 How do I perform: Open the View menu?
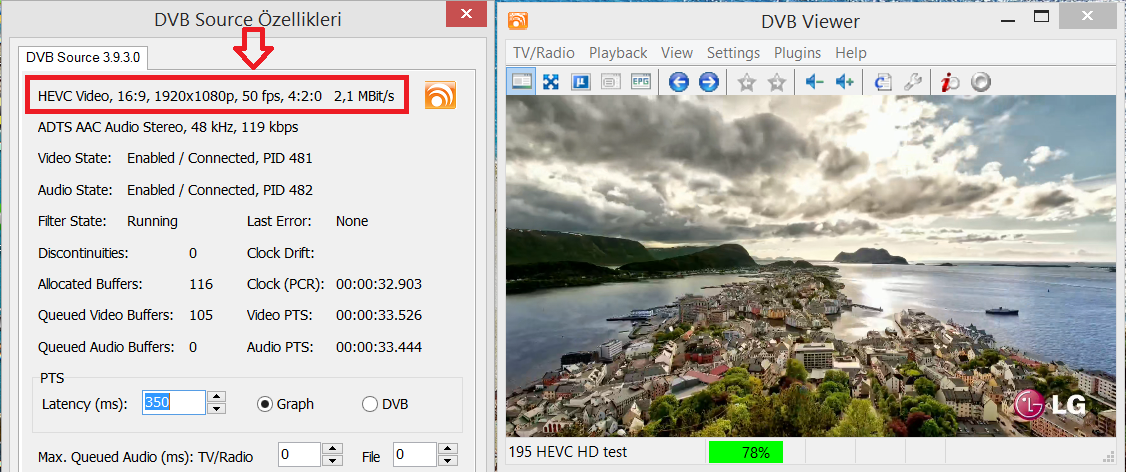click(x=676, y=52)
